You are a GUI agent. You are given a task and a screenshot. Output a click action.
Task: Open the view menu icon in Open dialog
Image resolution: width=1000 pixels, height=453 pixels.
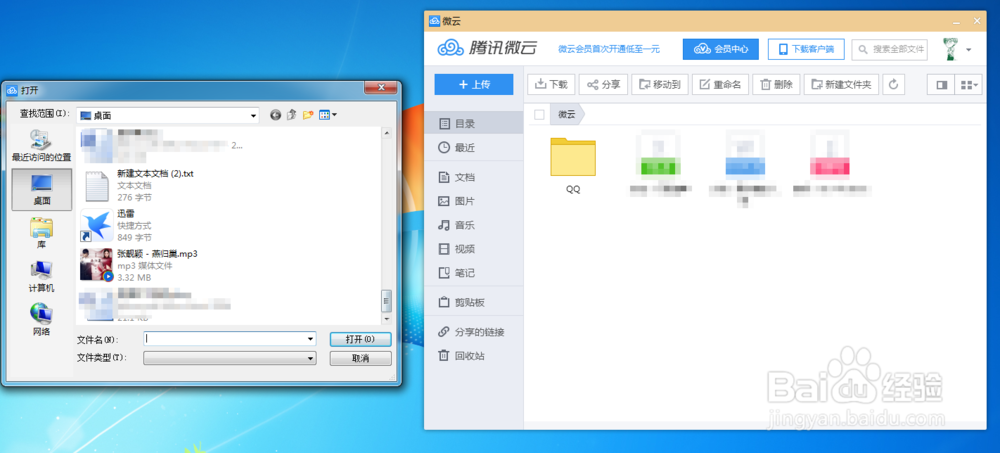pyautogui.click(x=328, y=115)
